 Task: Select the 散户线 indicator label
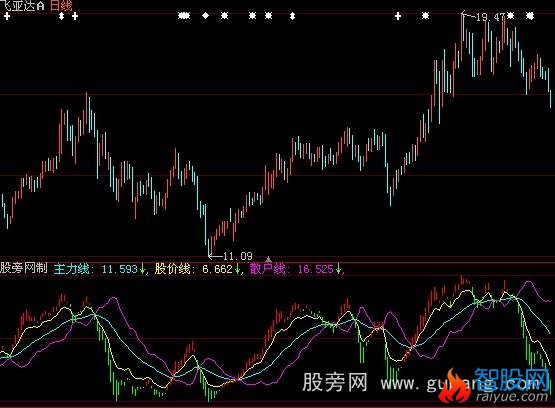(267, 269)
